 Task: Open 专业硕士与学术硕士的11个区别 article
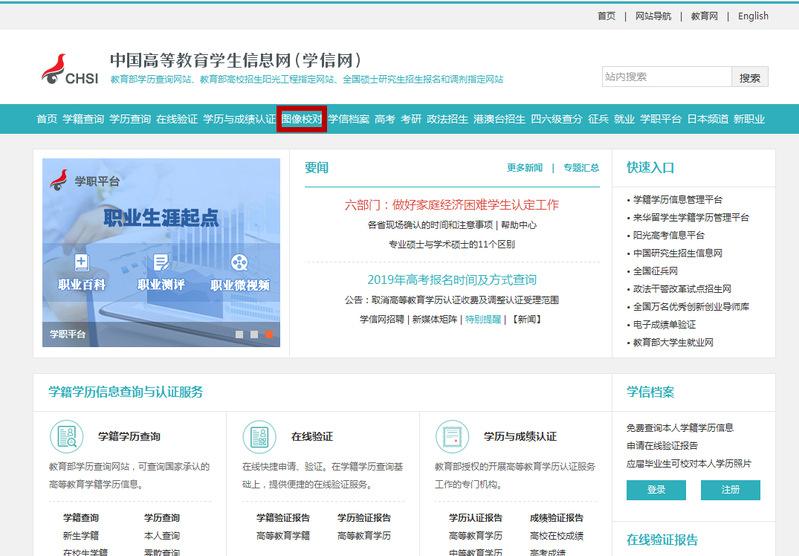pos(451,244)
